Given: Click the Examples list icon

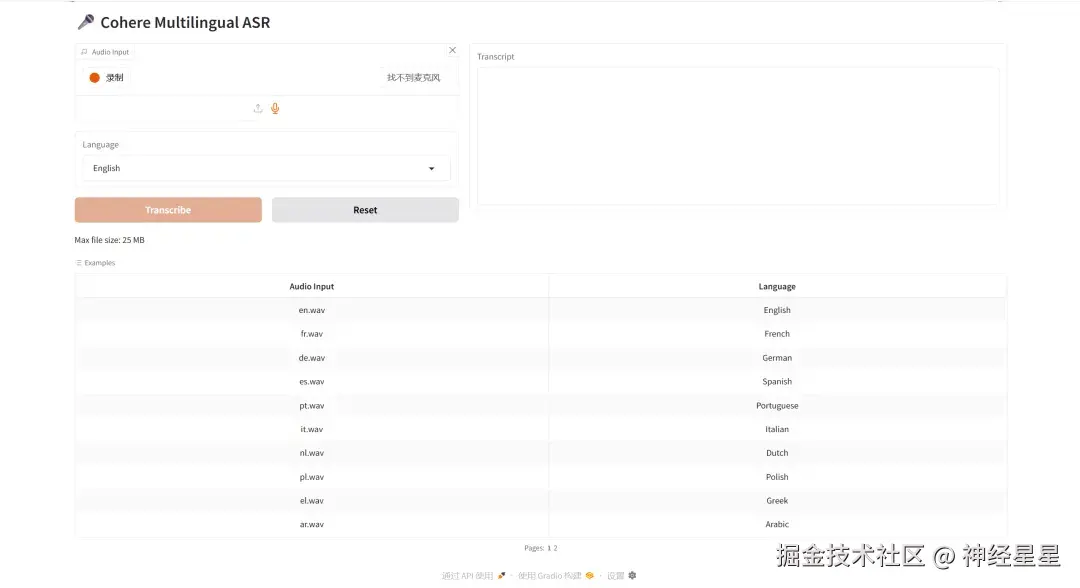Looking at the screenshot, I should [79, 263].
